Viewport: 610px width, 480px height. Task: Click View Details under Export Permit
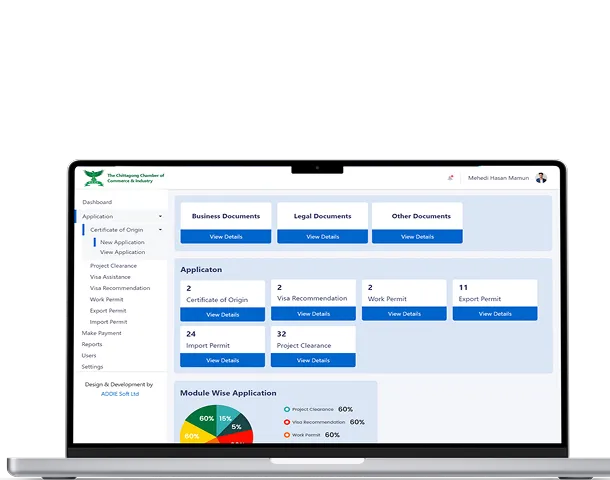495,314
